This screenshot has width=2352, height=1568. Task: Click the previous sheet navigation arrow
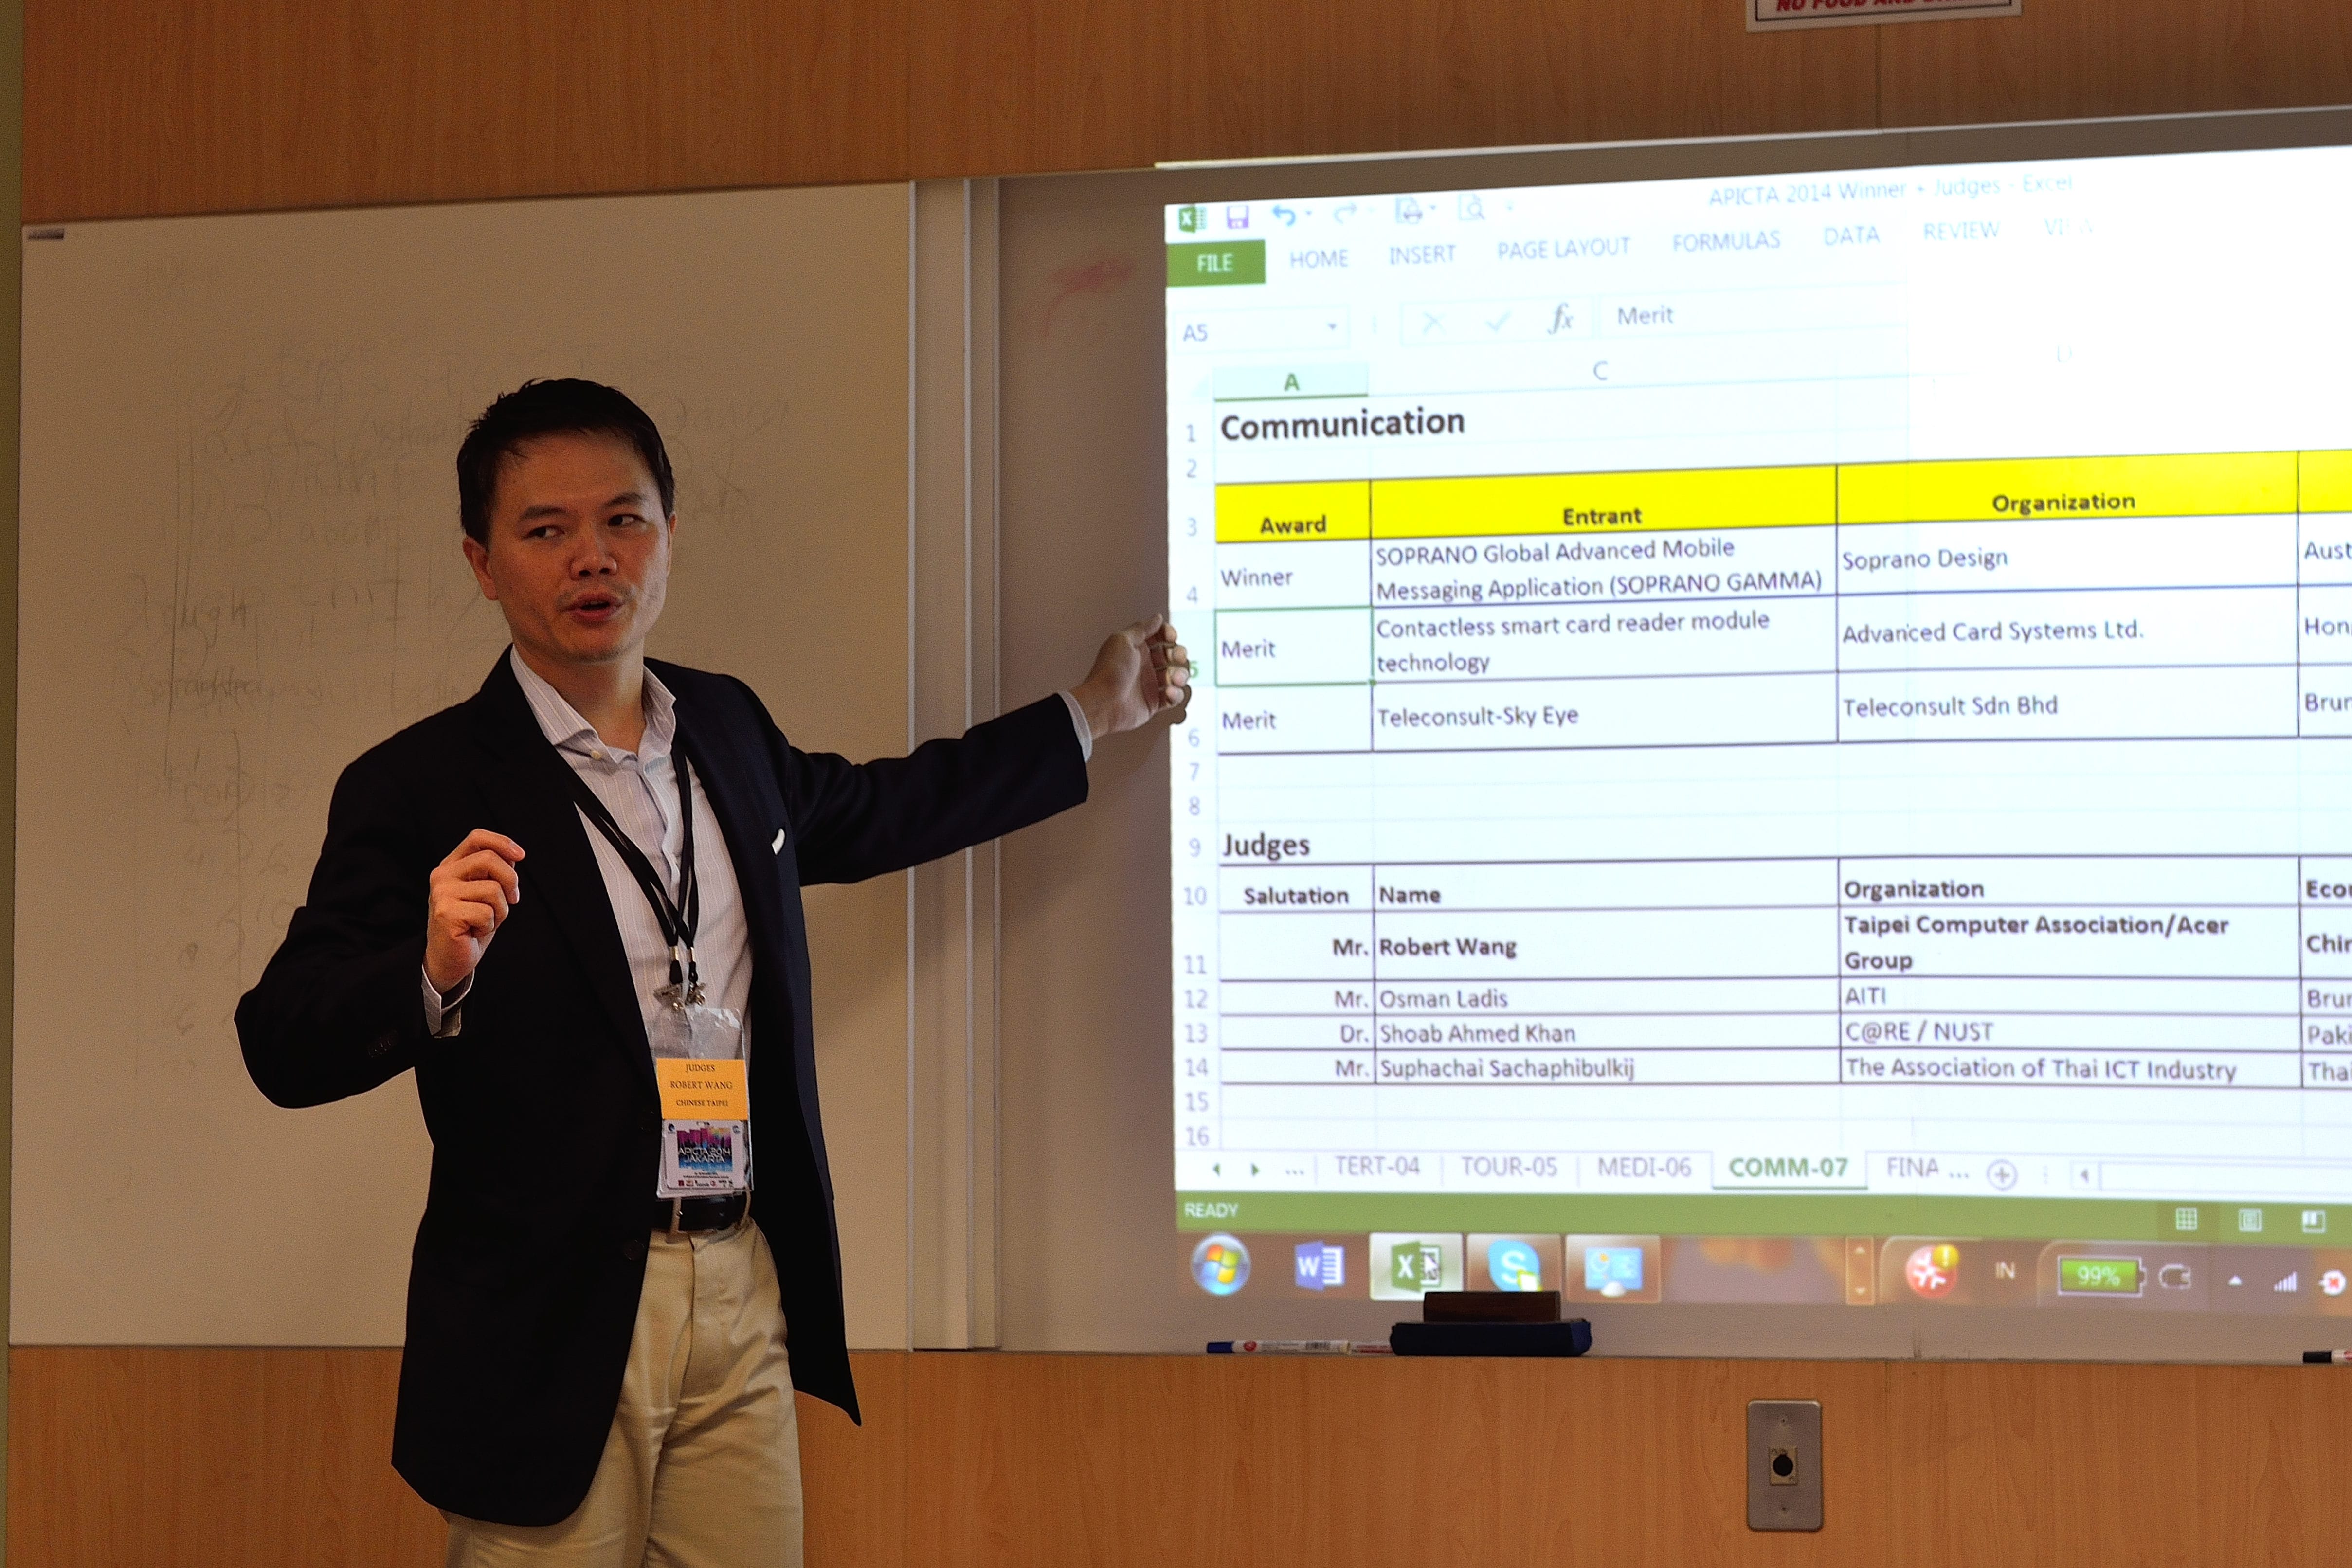click(x=1216, y=1168)
